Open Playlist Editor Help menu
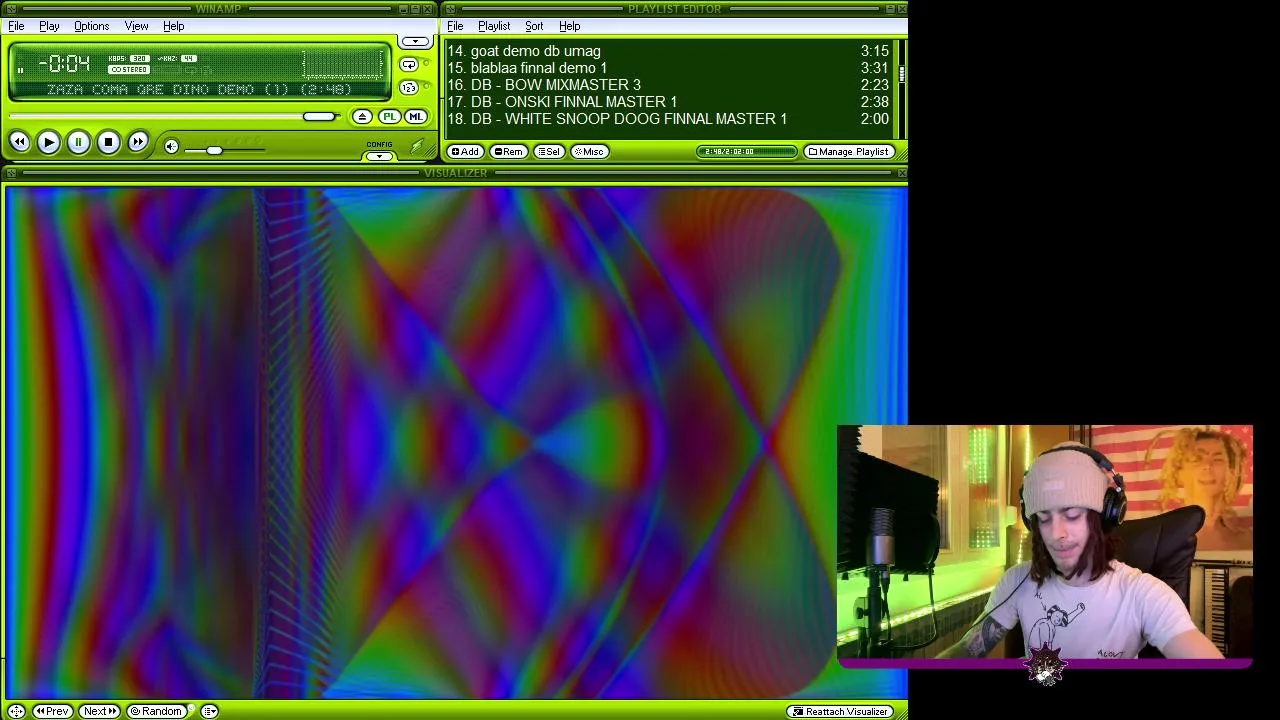Screen dimensions: 1280x720 [x=570, y=26]
